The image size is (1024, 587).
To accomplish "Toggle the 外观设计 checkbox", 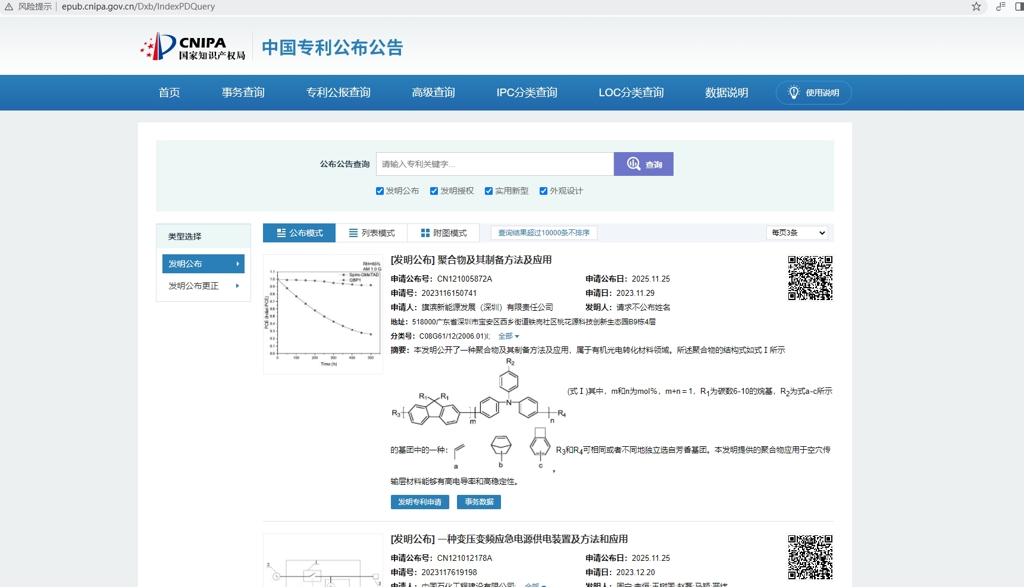I will 543,191.
